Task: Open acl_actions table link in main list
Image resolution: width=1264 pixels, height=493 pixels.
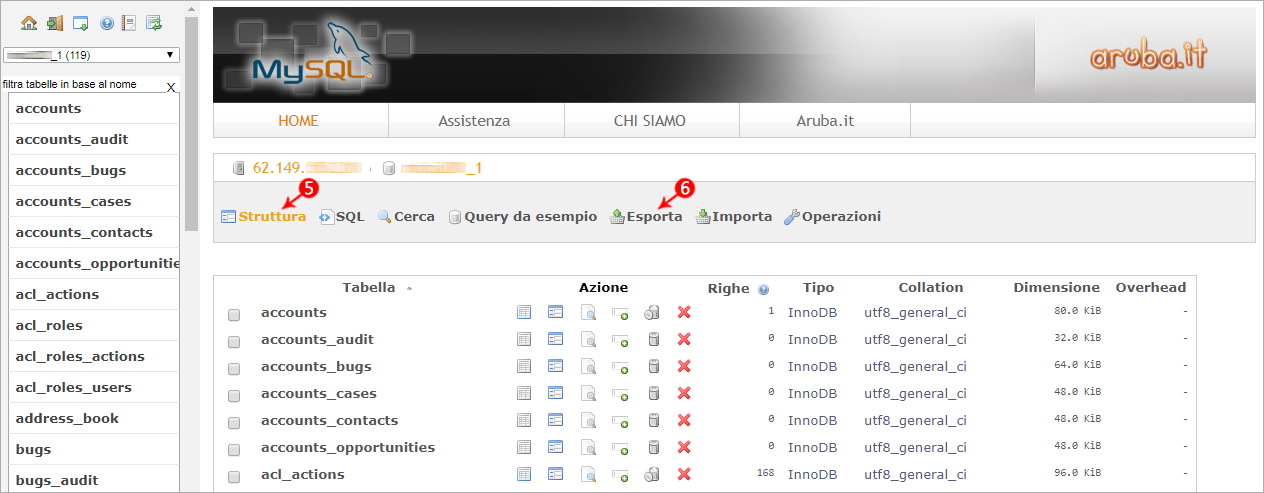Action: [x=302, y=475]
